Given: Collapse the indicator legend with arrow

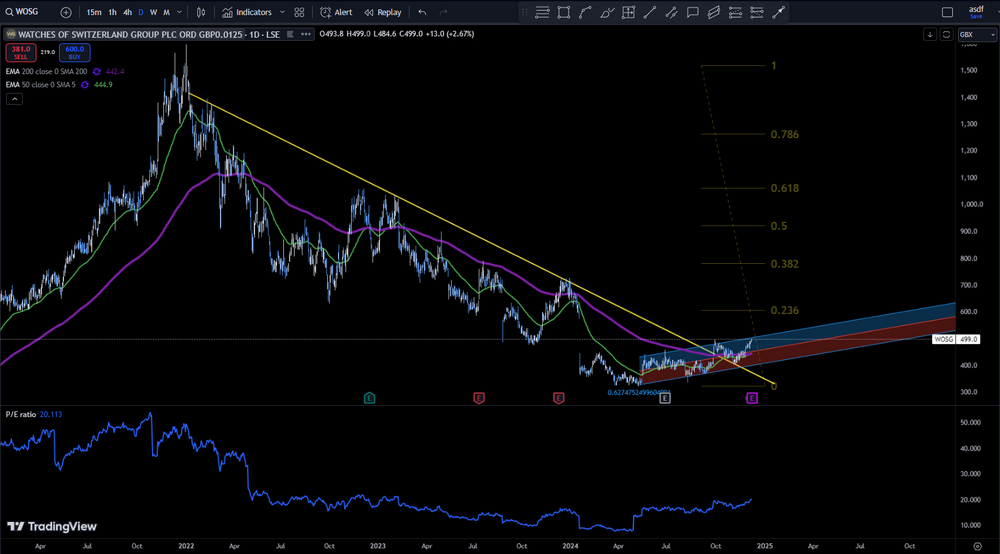Looking at the screenshot, I should [14, 99].
